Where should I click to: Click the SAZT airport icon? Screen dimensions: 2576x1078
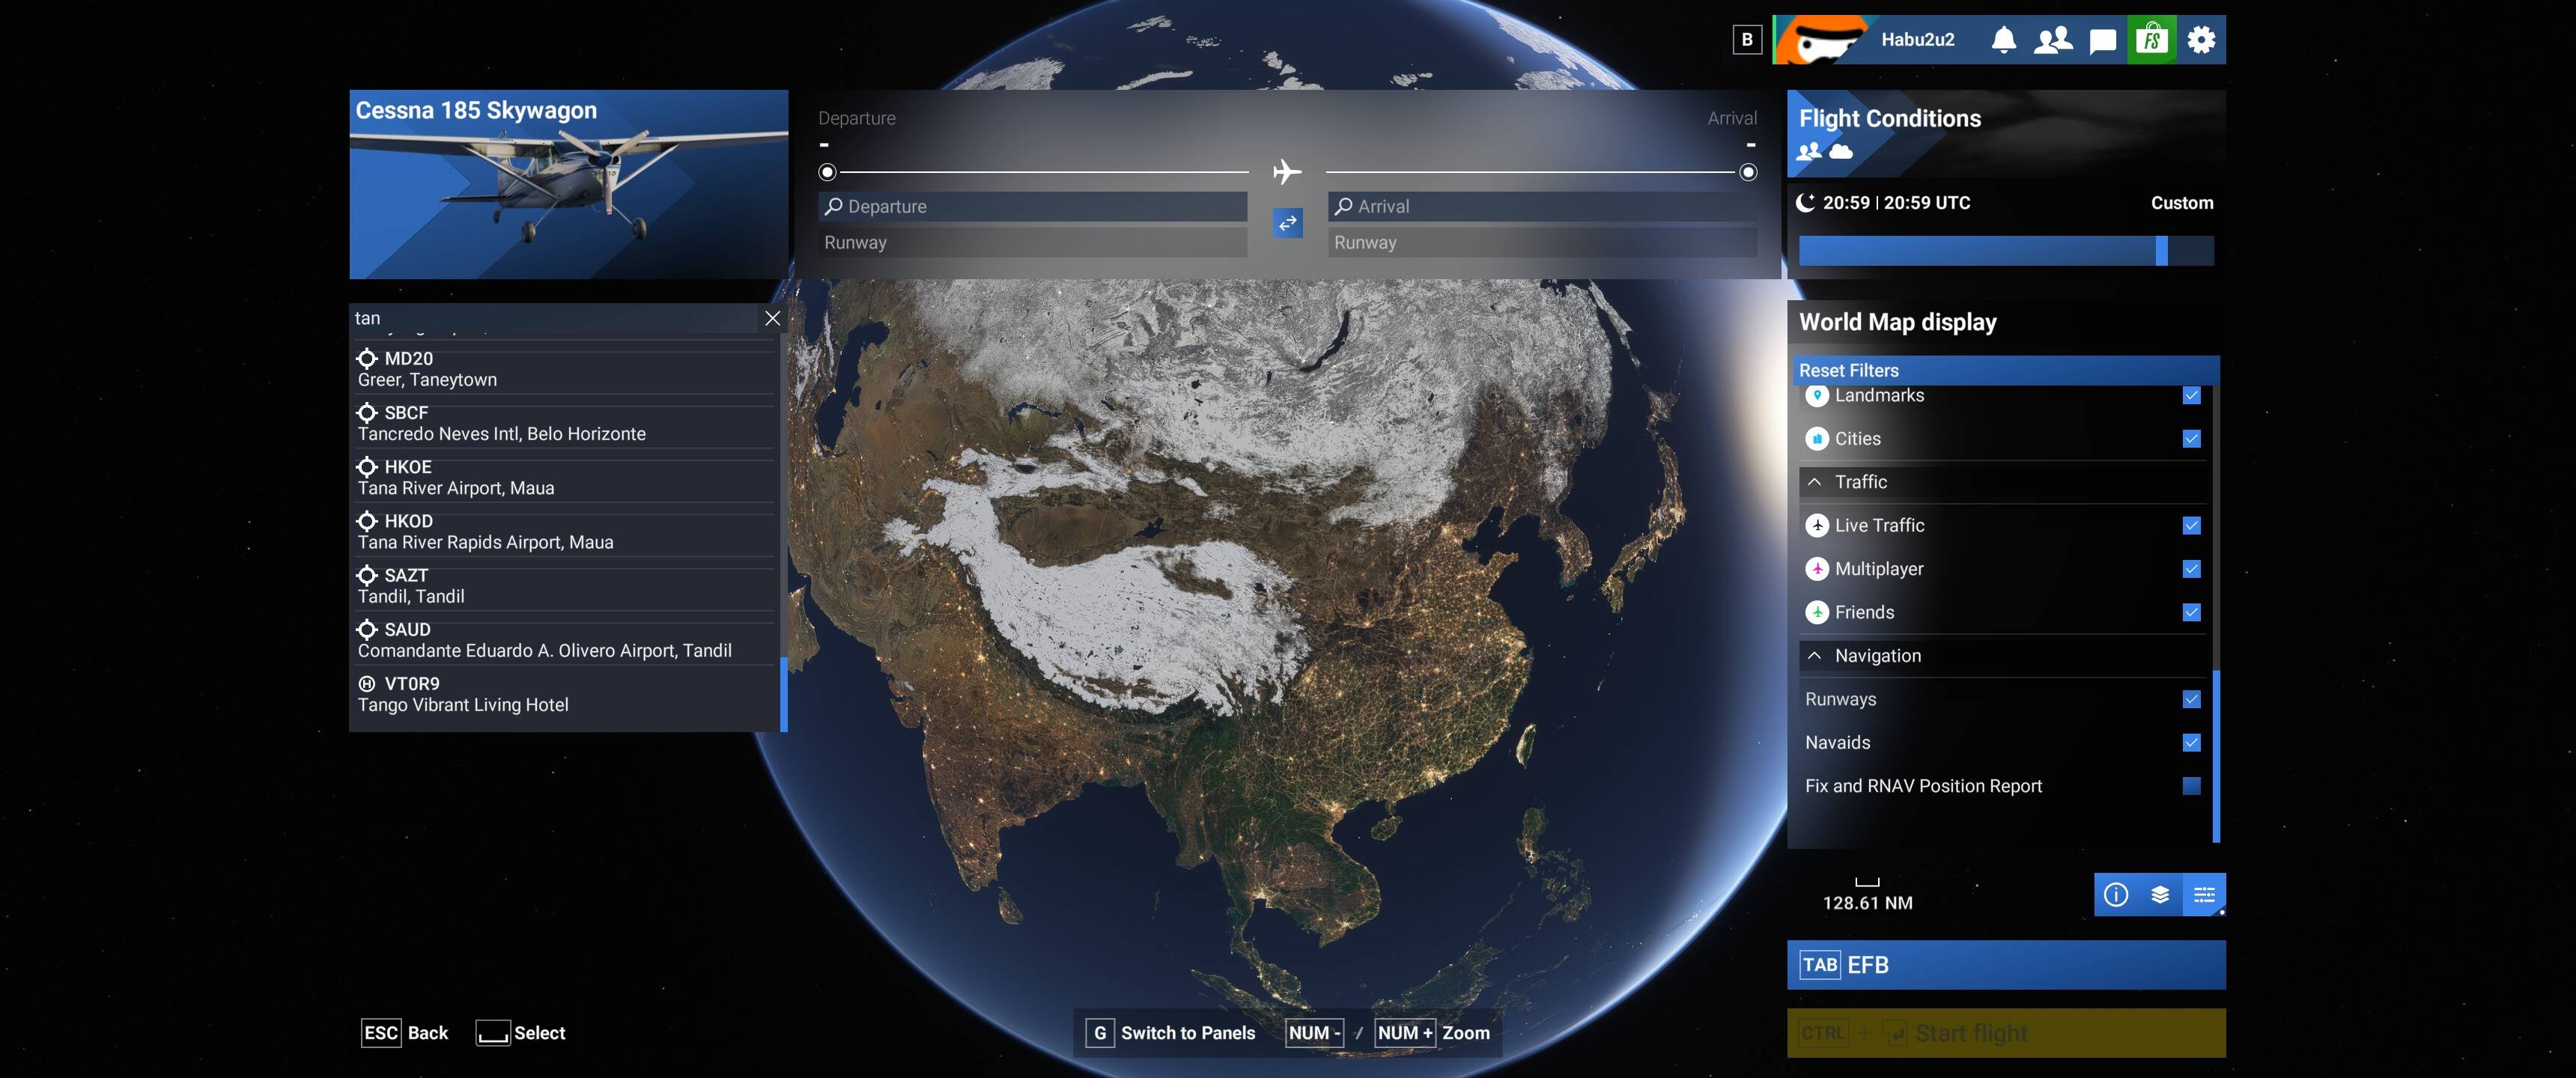367,575
